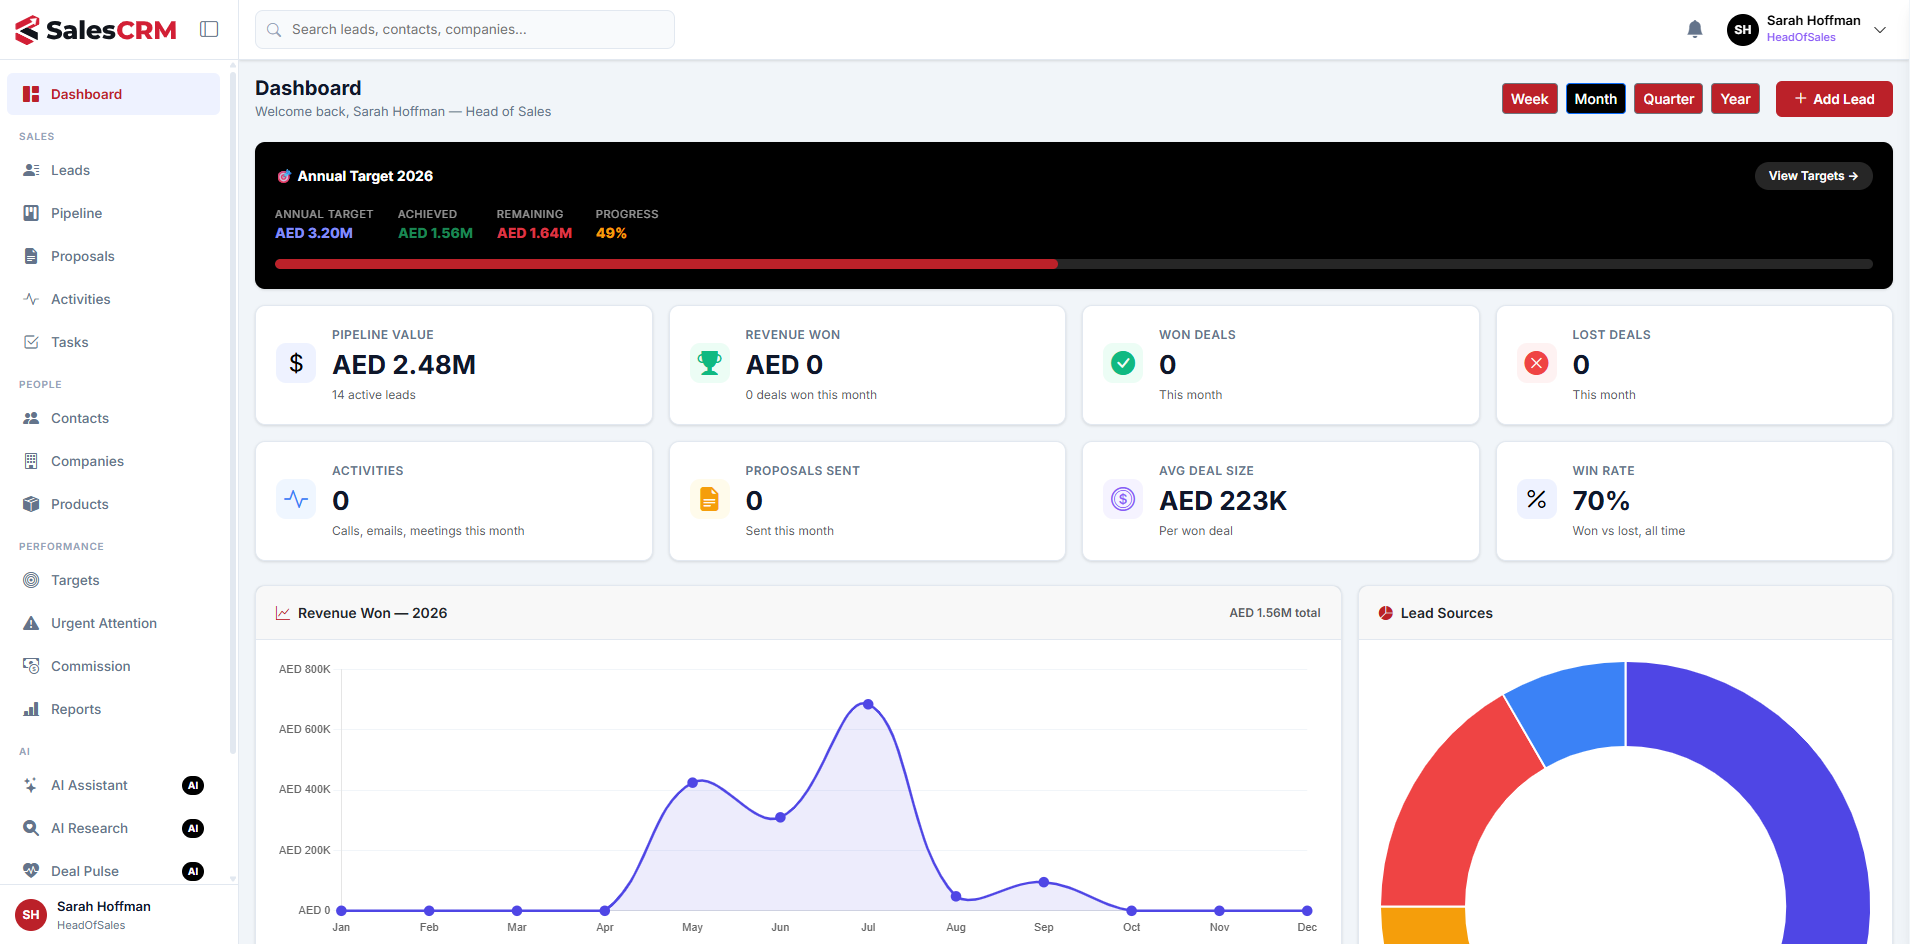The image size is (1910, 944).
Task: Click the orange donut chart segment
Action: coord(1423,926)
